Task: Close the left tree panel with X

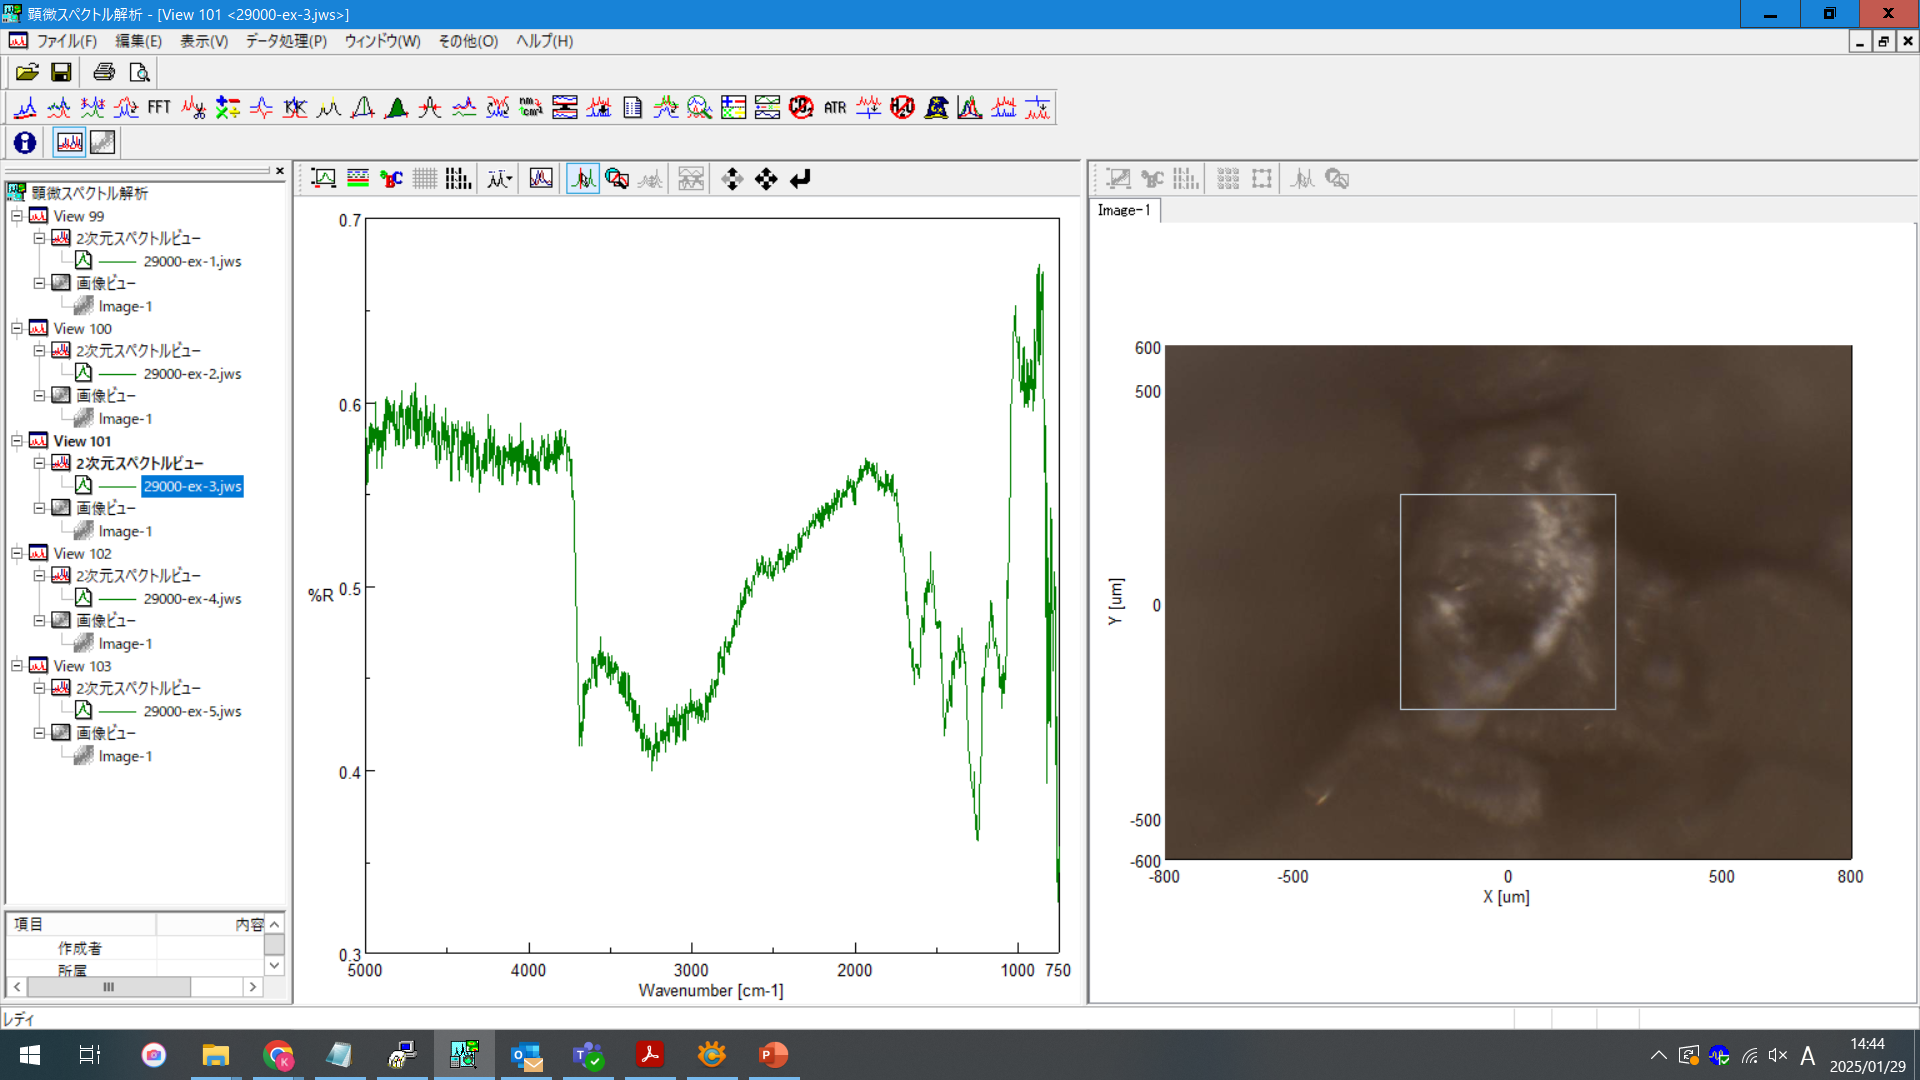Action: tap(280, 171)
